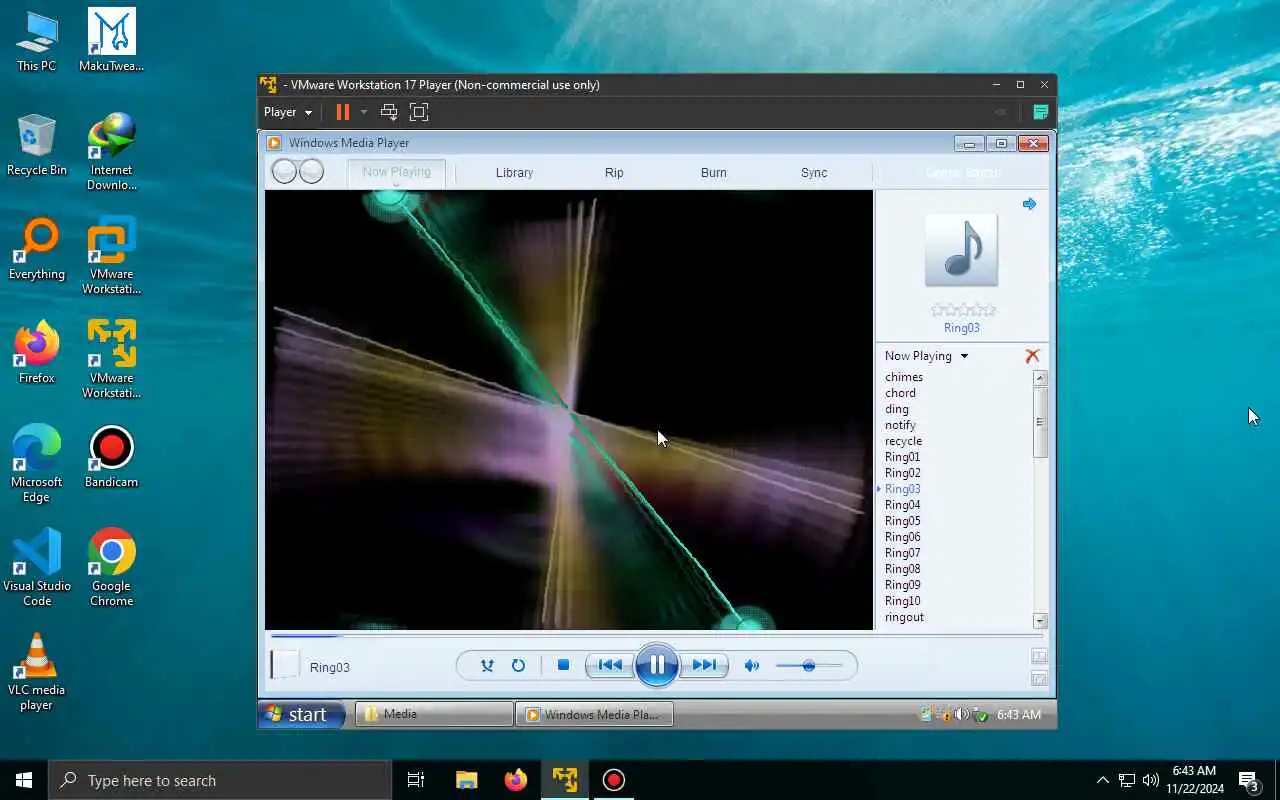Select recycle in the playlist
Image resolution: width=1280 pixels, height=800 pixels.
pos(903,441)
